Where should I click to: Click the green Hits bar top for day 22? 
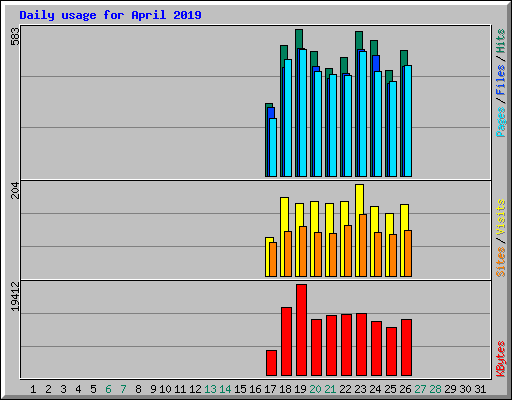(x=344, y=65)
